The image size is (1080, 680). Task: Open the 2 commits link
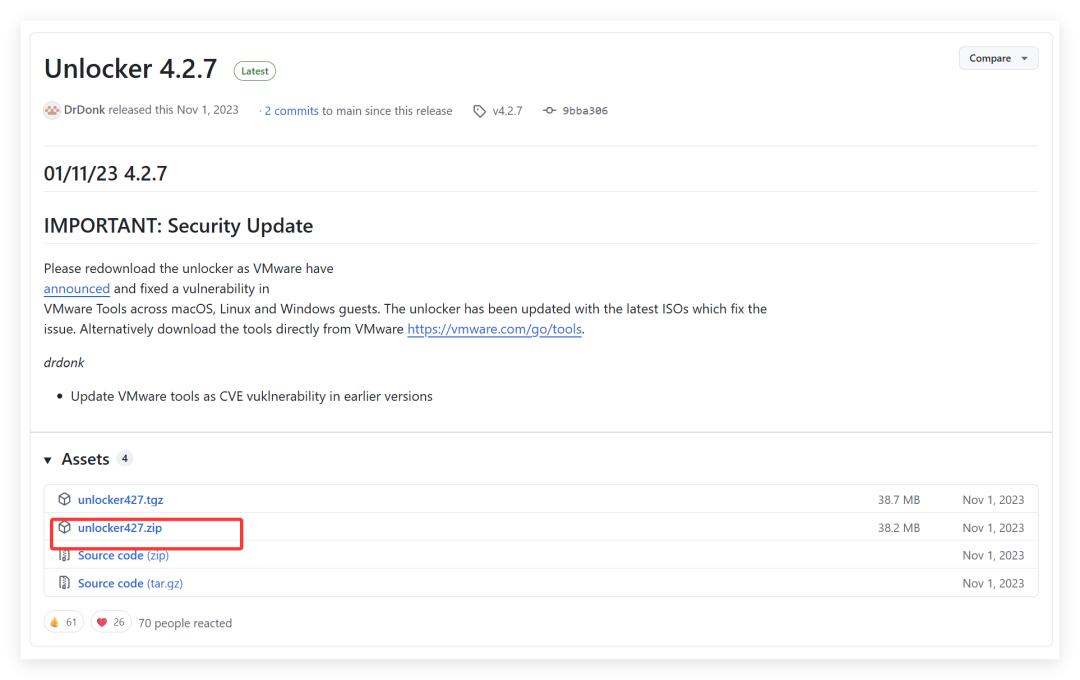click(291, 111)
